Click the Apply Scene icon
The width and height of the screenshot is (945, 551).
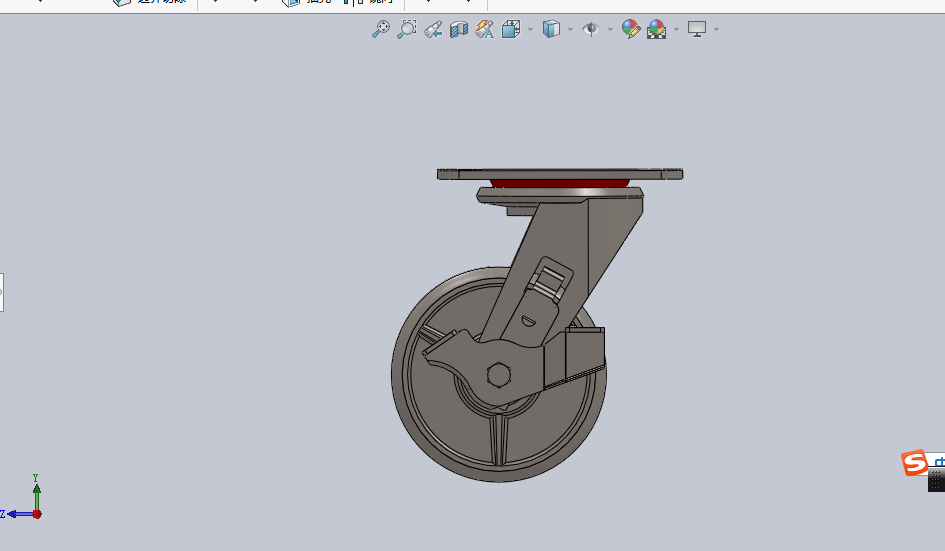click(x=656, y=29)
